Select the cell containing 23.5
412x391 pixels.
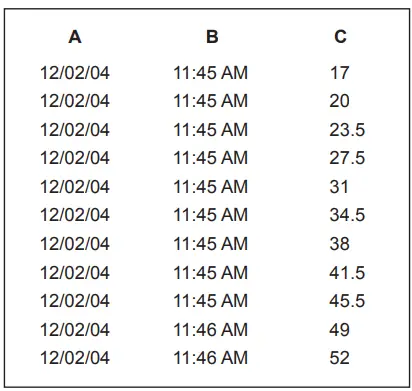(x=347, y=130)
